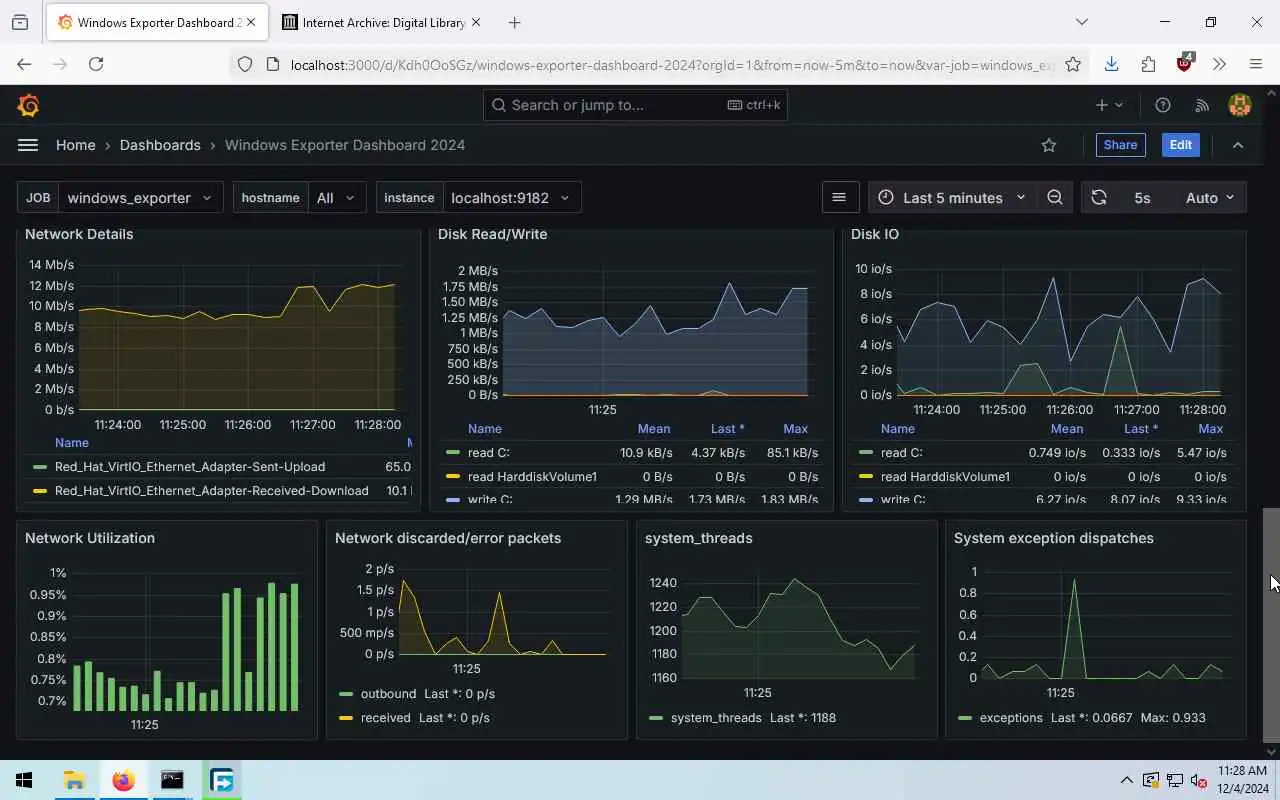The image size is (1280, 800).
Task: Switch to Internet Archive browser tab
Action: [380, 22]
